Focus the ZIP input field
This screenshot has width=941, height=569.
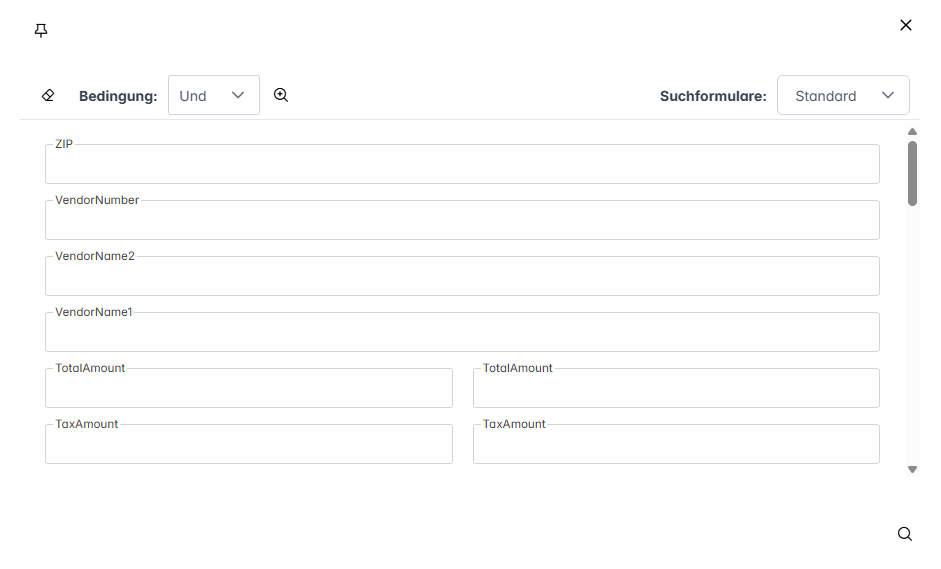click(462, 166)
